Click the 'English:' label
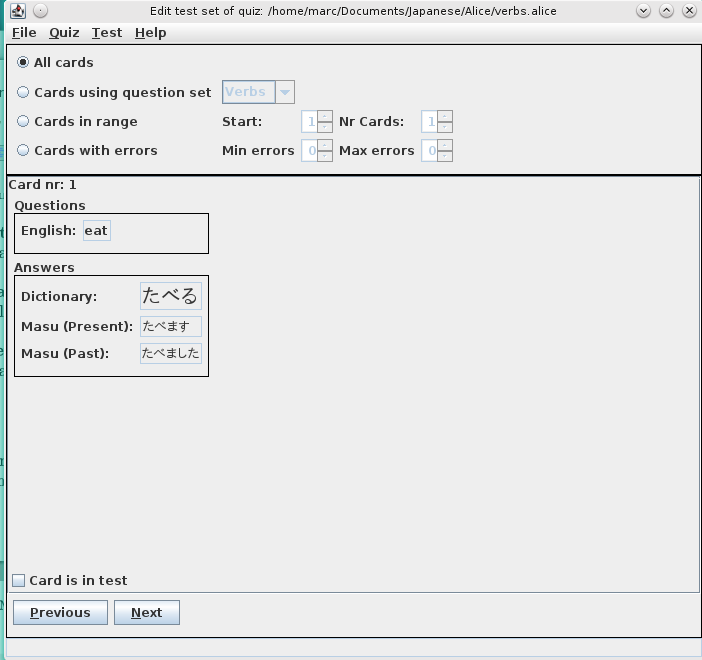Image resolution: width=702 pixels, height=660 pixels. tap(48, 231)
